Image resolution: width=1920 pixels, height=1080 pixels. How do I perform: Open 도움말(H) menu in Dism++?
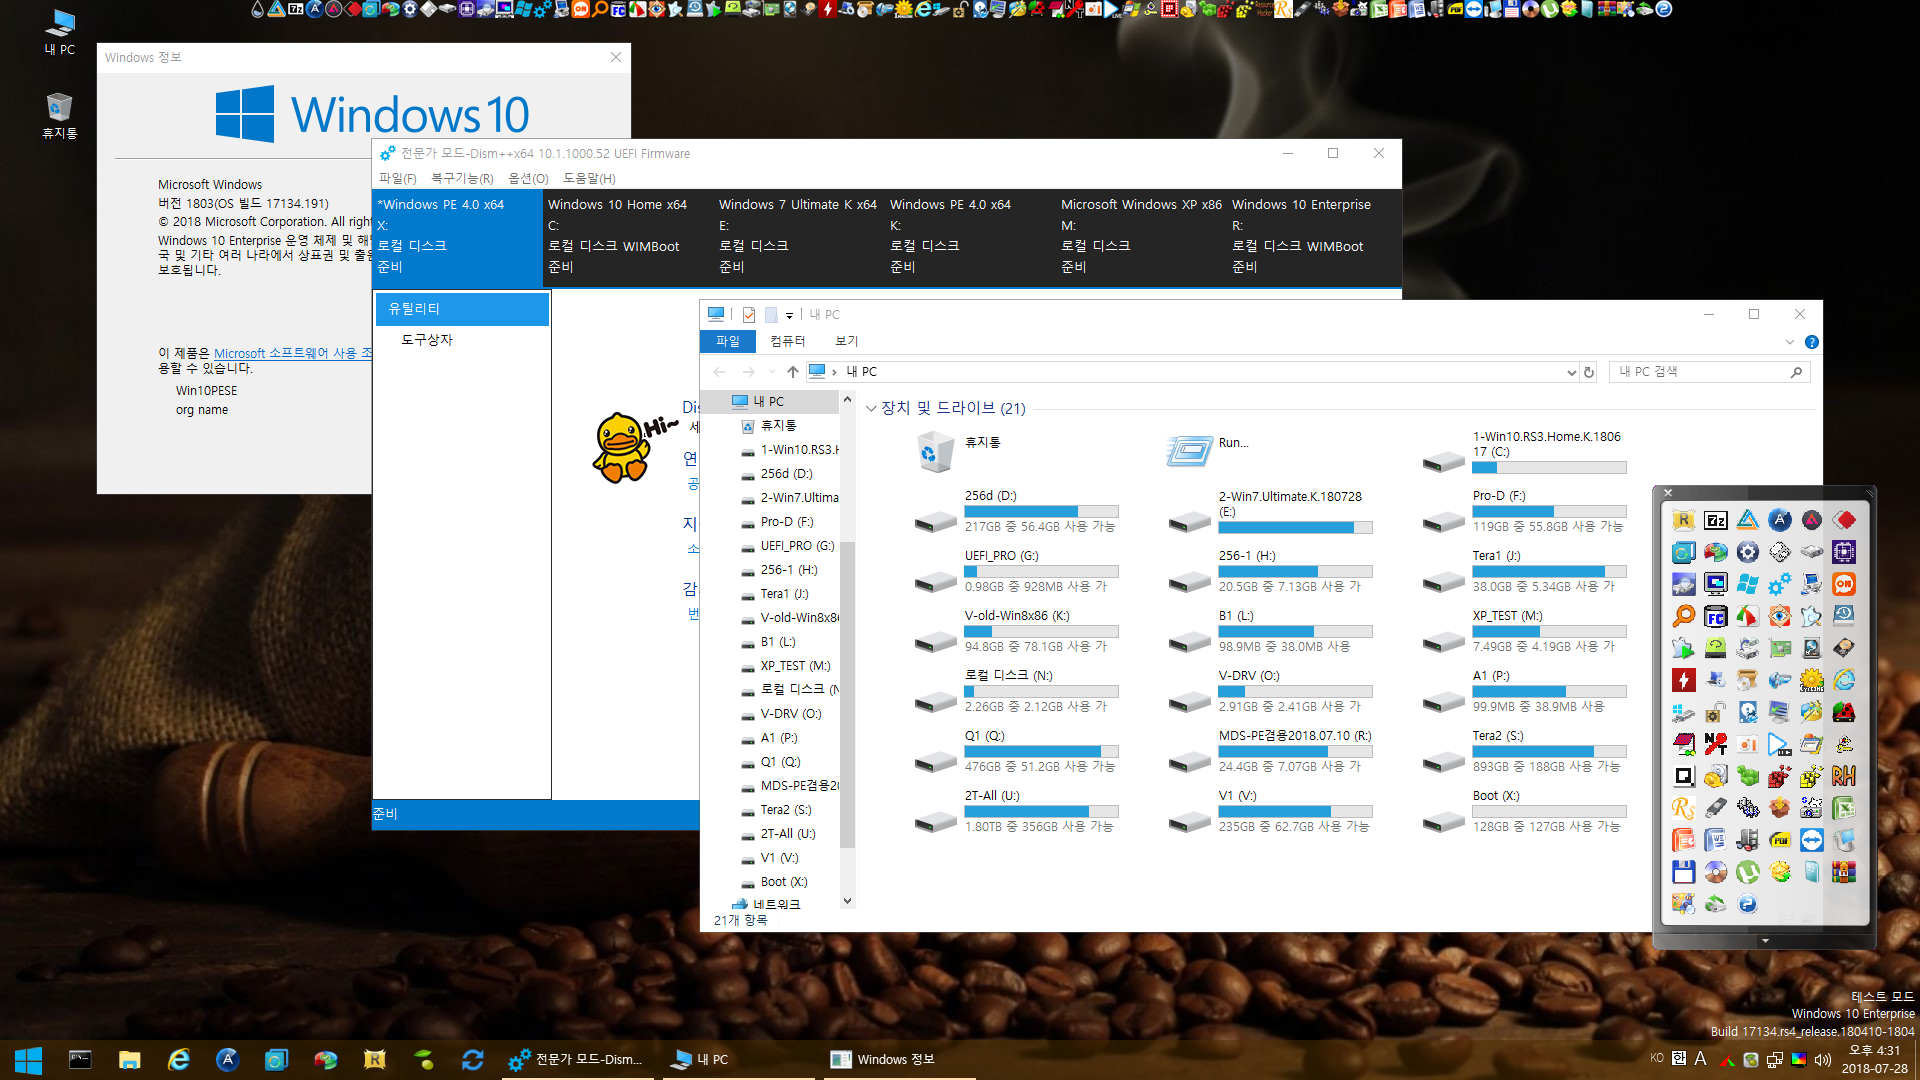click(589, 178)
